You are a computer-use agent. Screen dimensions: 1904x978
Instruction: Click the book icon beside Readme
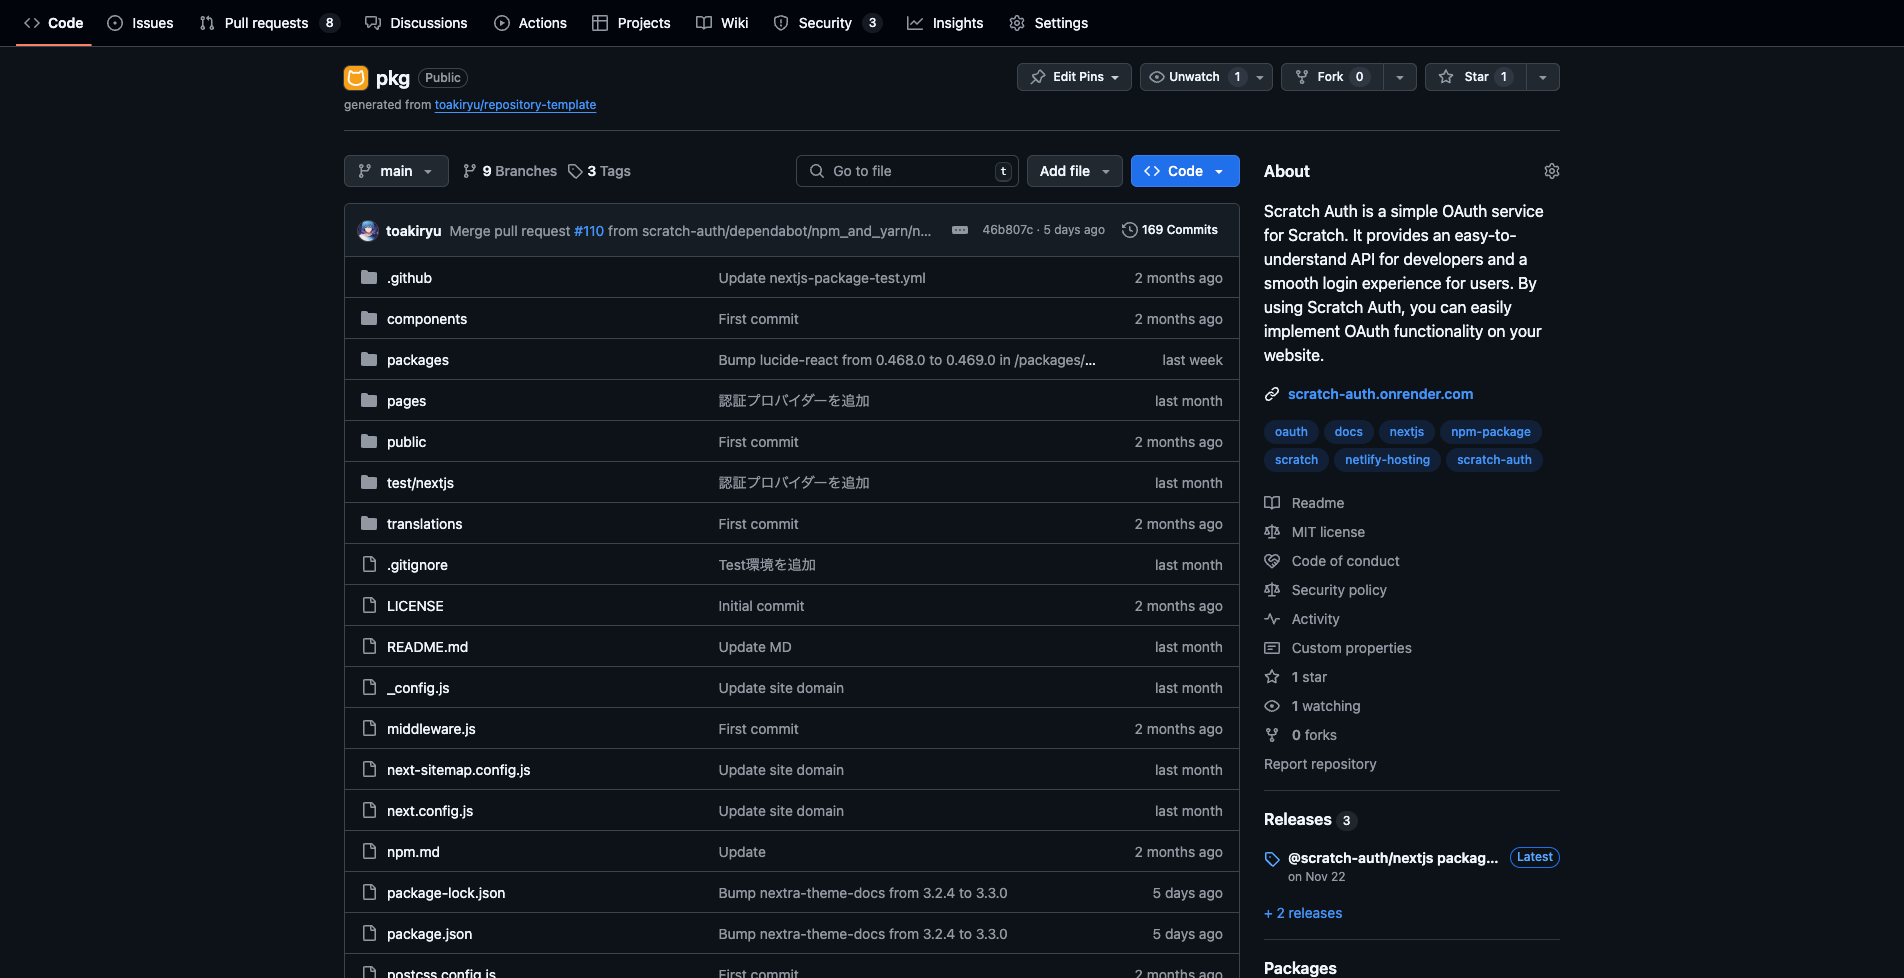click(1272, 503)
